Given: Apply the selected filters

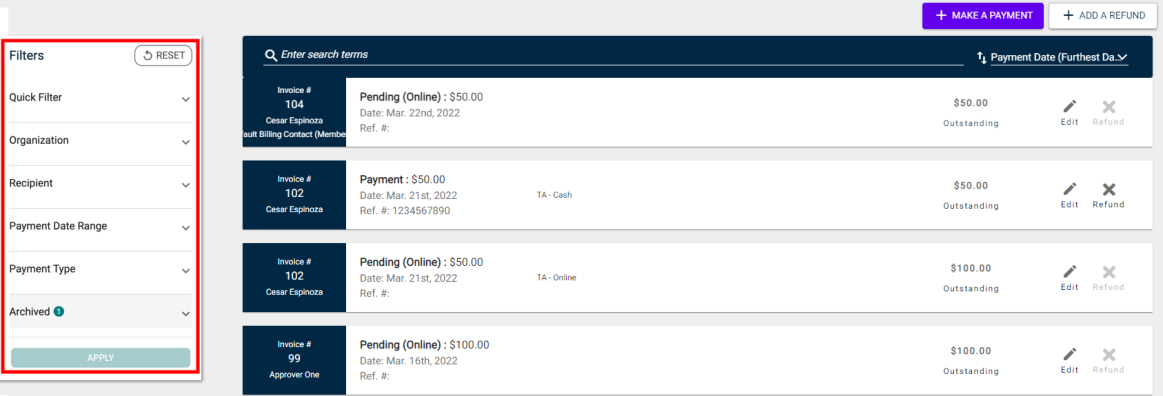Looking at the screenshot, I should [x=101, y=357].
